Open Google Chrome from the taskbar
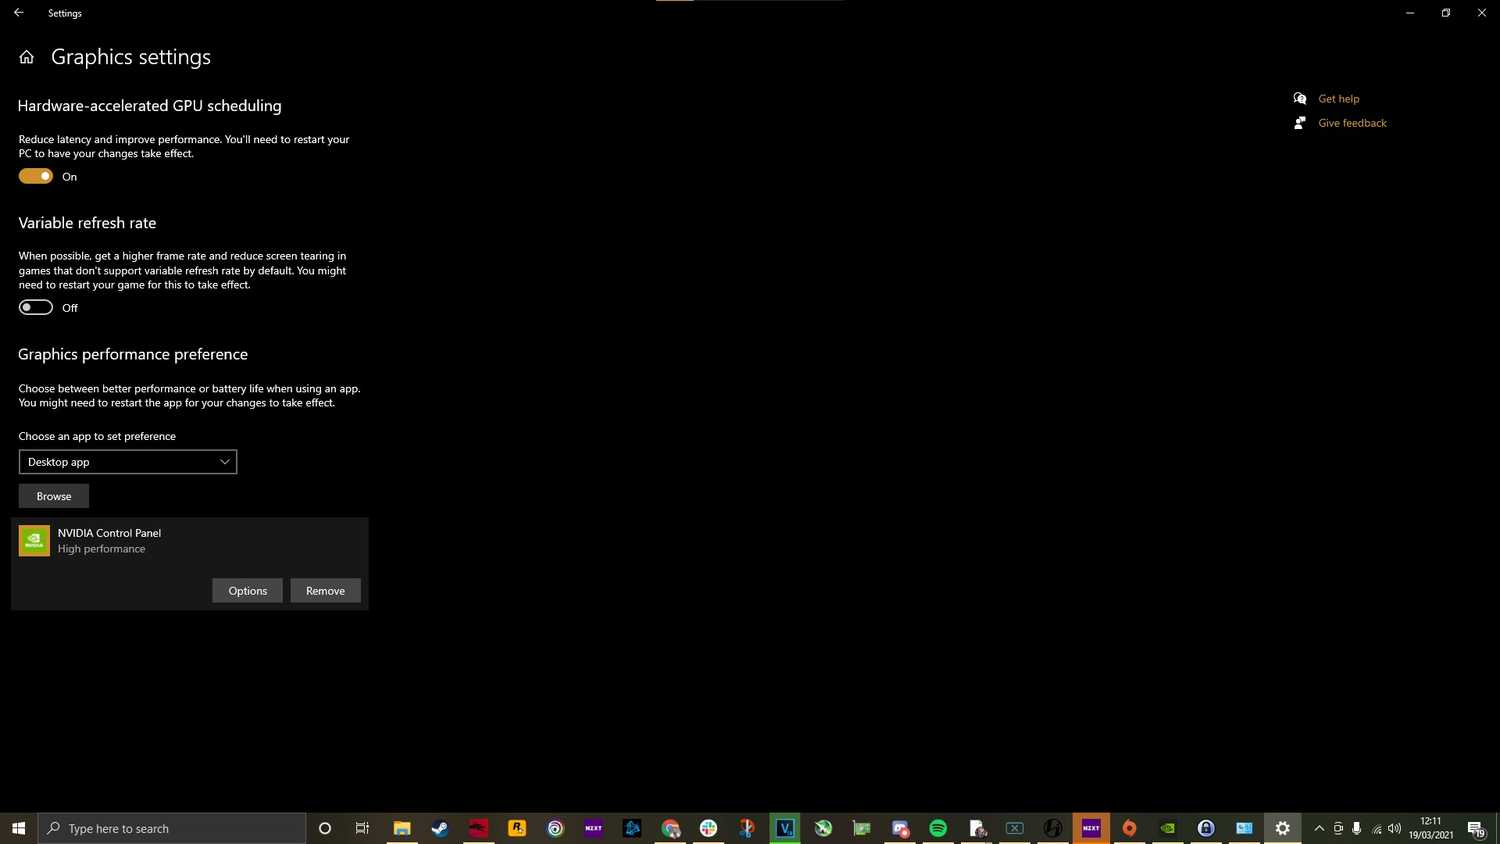 coord(670,828)
